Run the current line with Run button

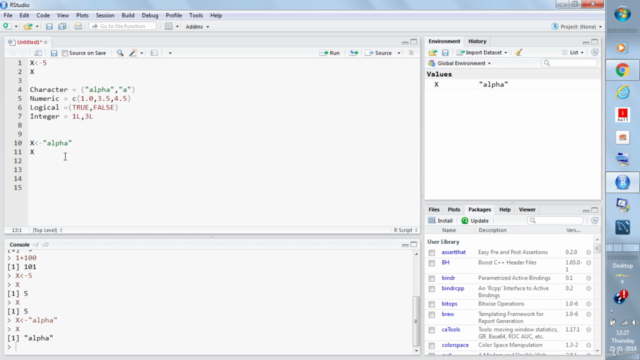click(330, 53)
